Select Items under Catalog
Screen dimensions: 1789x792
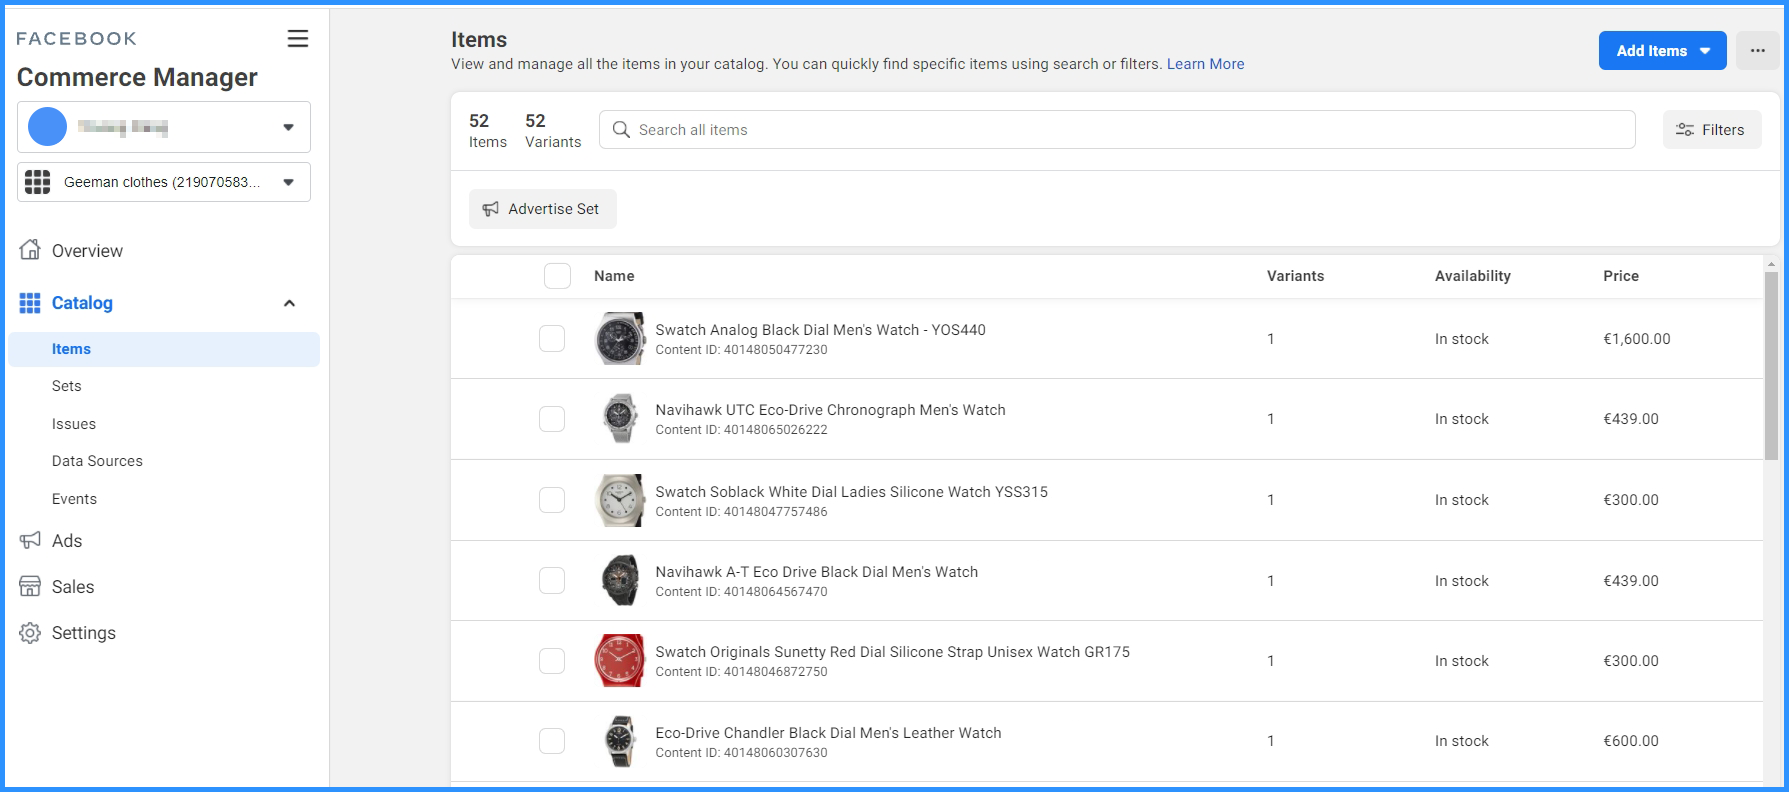point(164,349)
